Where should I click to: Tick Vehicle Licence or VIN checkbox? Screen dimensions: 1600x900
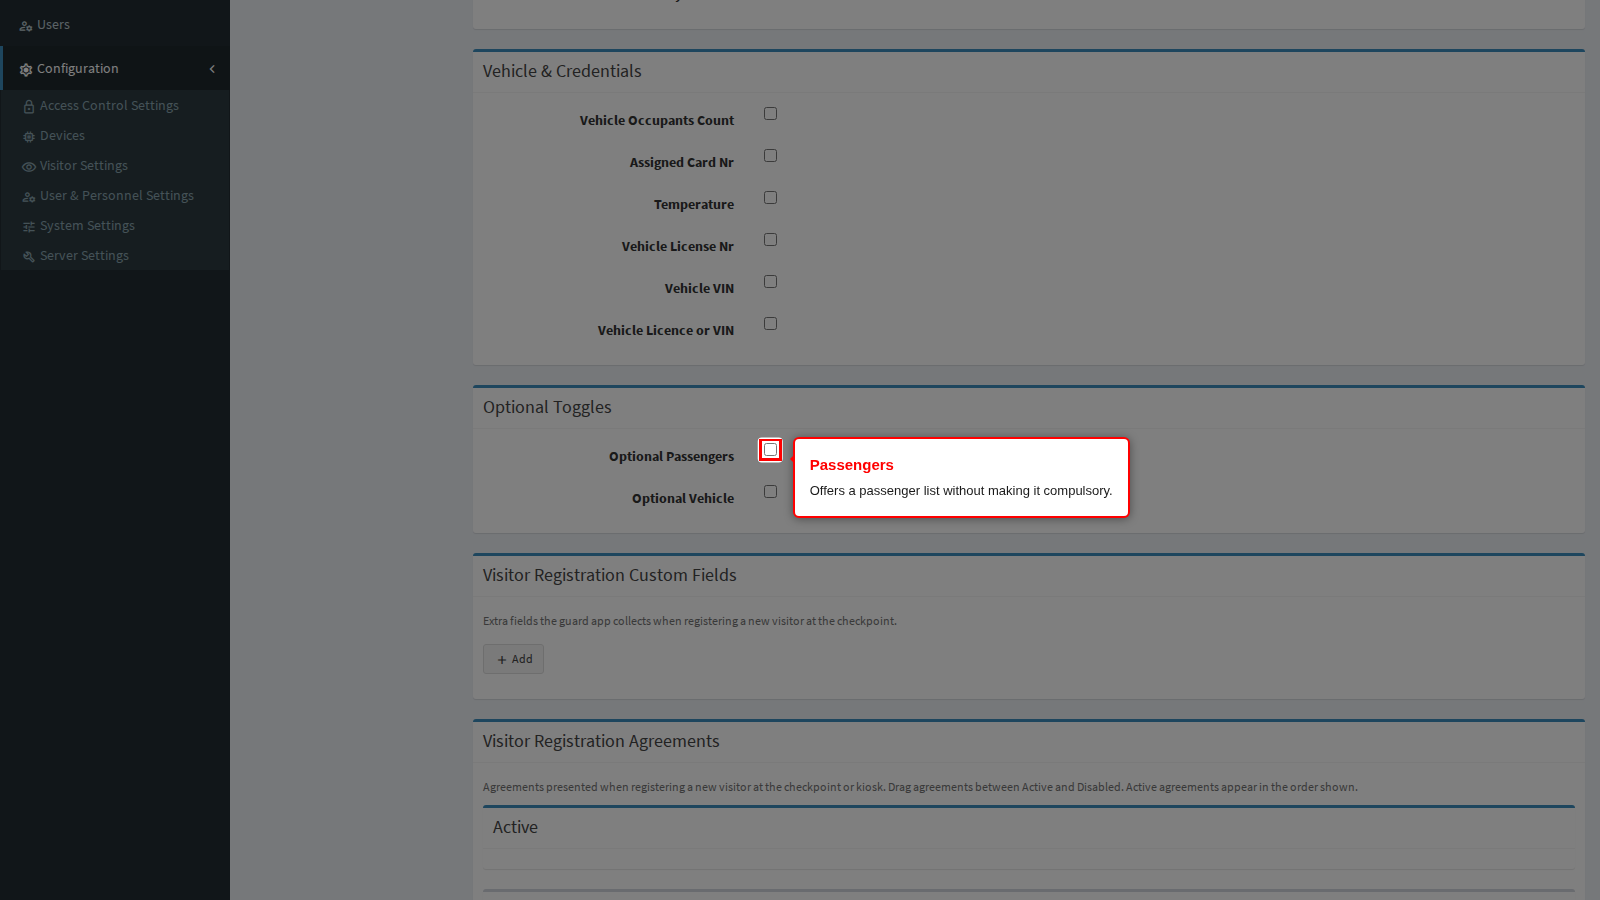tap(770, 324)
